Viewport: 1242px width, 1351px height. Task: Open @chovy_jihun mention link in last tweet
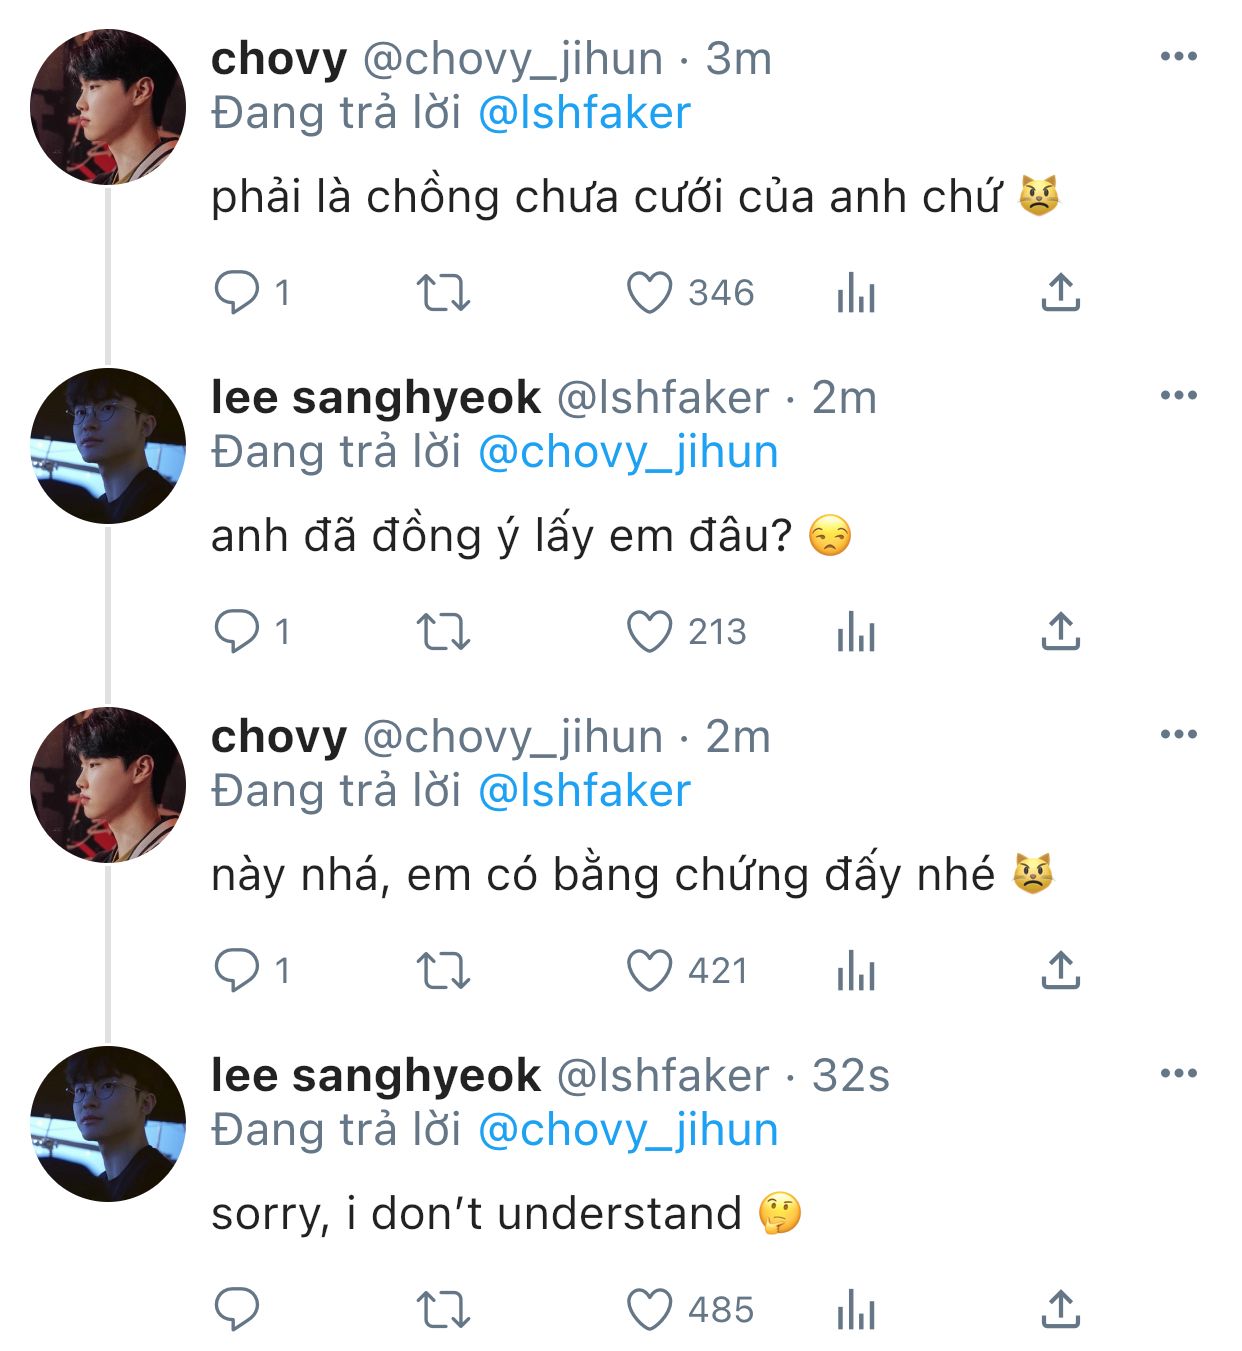pyautogui.click(x=628, y=1130)
